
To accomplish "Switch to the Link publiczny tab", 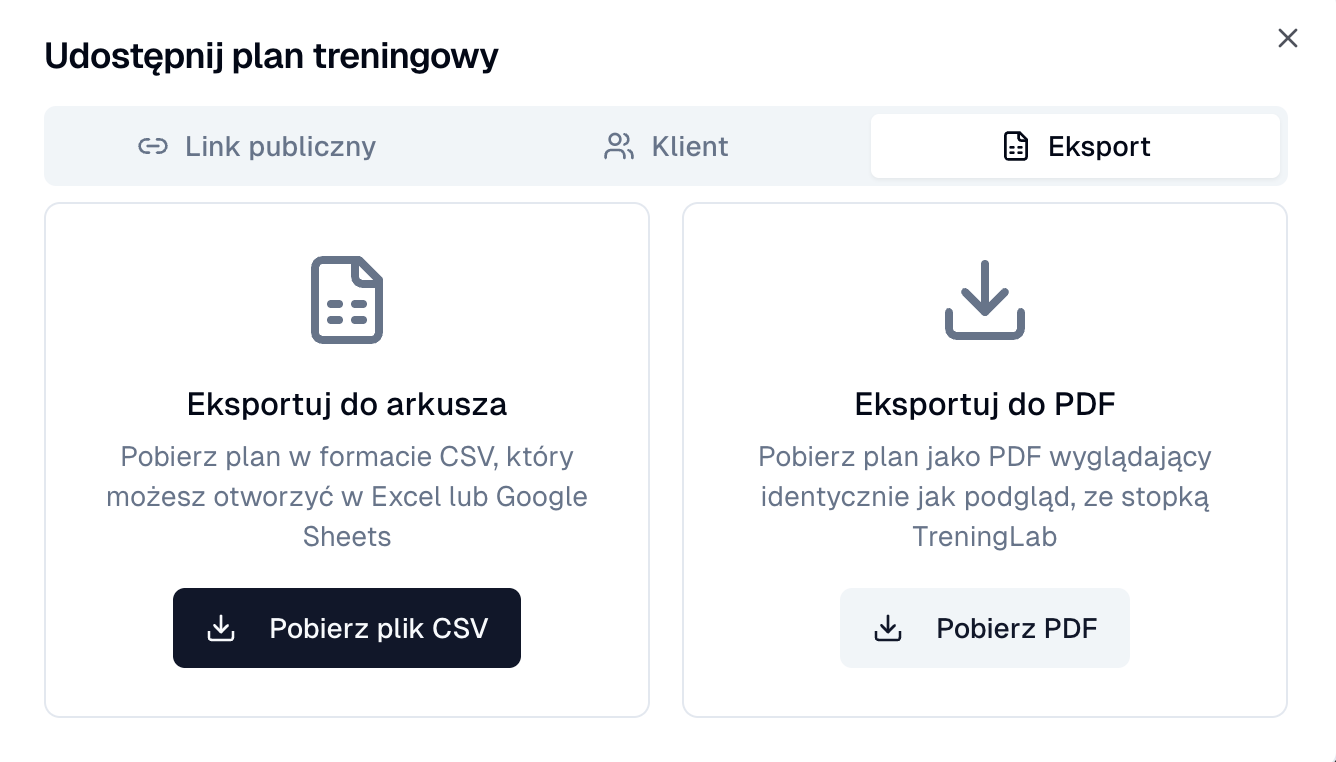I will tap(256, 146).
